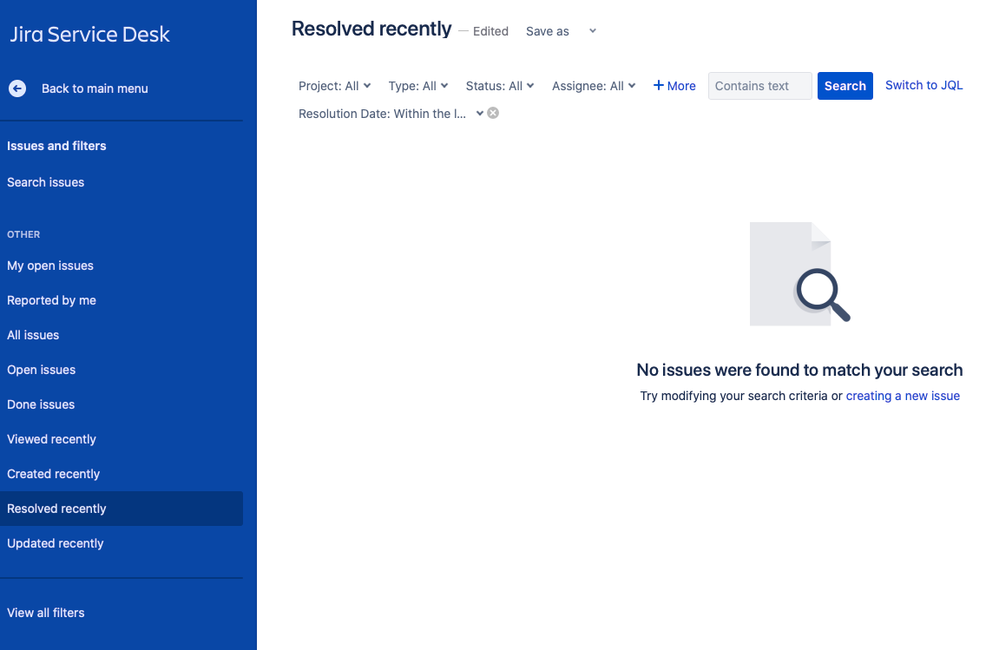
Task: Open View all filters
Action: coord(46,613)
